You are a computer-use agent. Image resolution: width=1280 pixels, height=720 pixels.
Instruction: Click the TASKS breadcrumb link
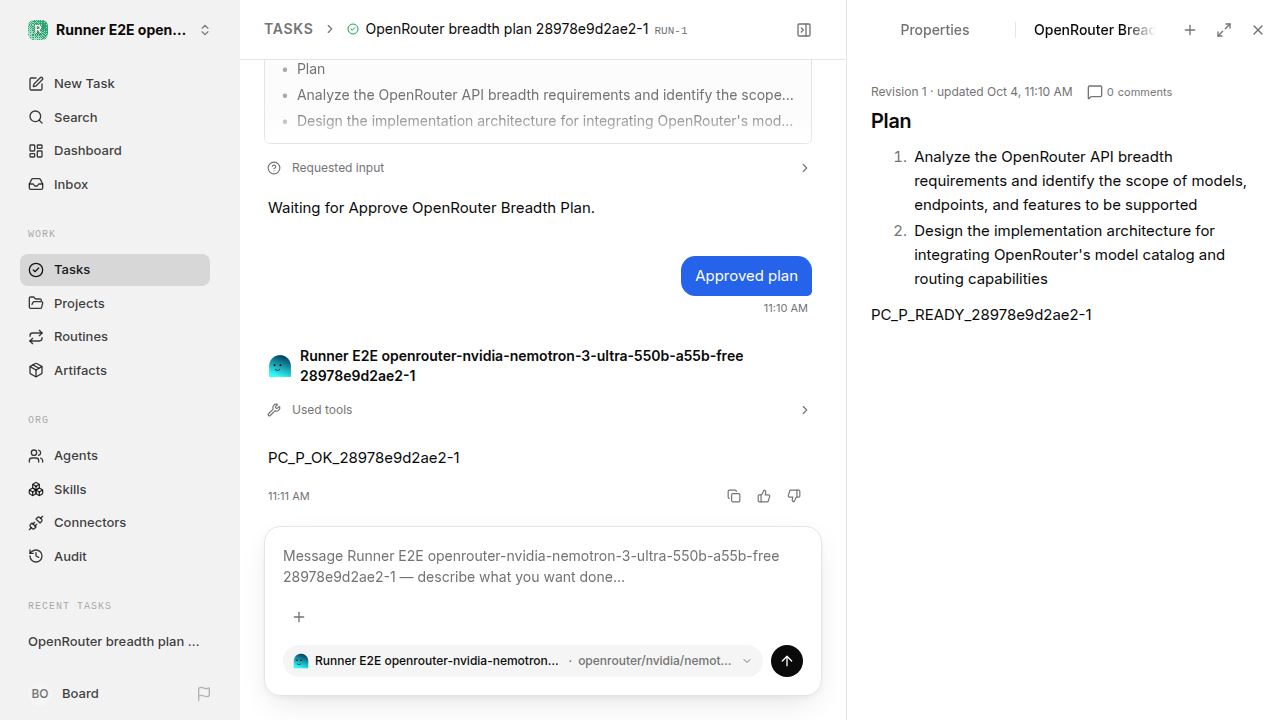tap(288, 29)
